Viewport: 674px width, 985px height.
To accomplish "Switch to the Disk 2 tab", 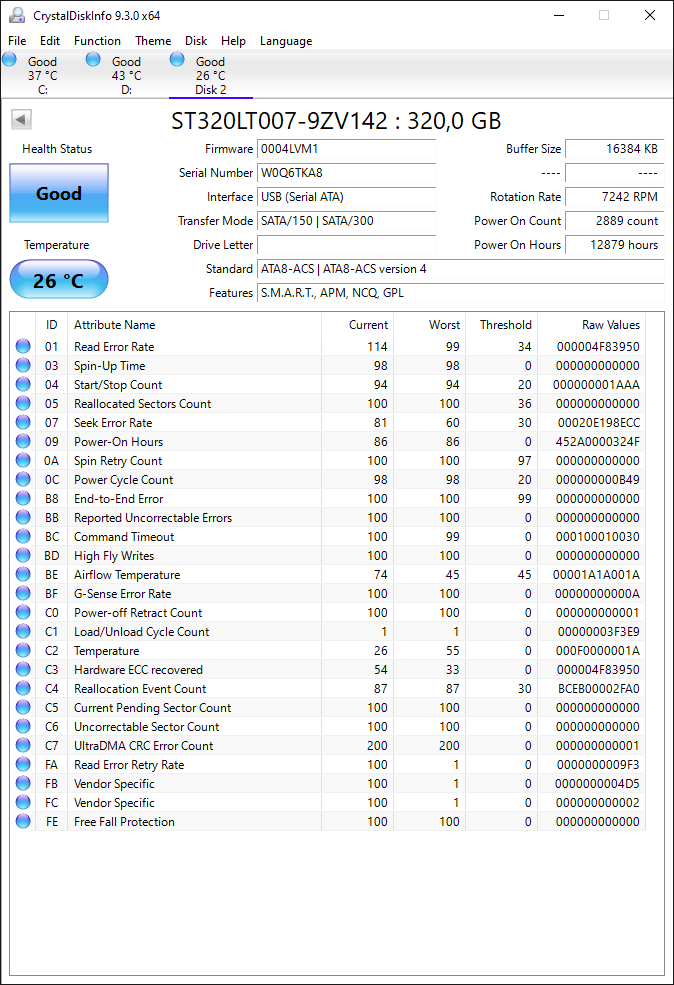I will coord(210,75).
